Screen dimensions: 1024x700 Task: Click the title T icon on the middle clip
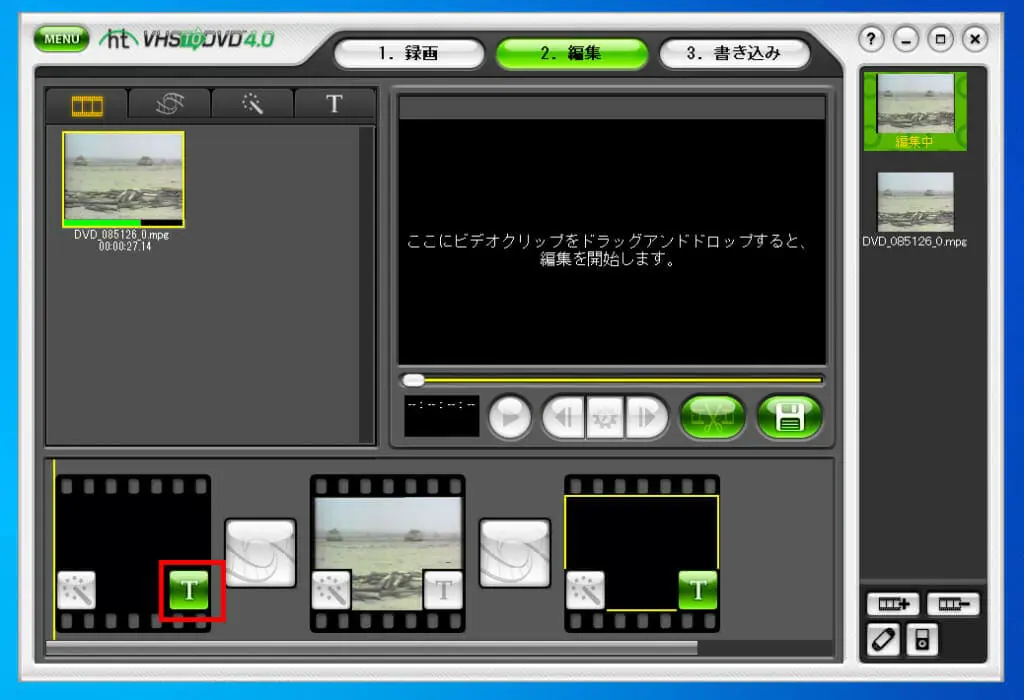(443, 590)
